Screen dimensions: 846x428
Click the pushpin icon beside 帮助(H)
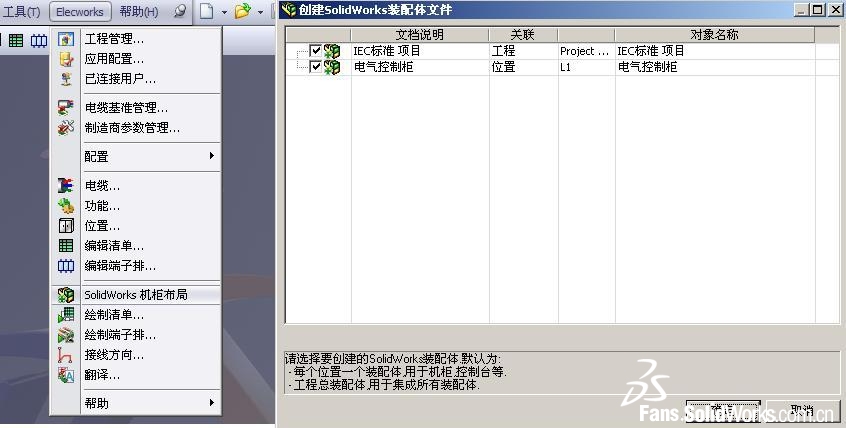(x=180, y=11)
